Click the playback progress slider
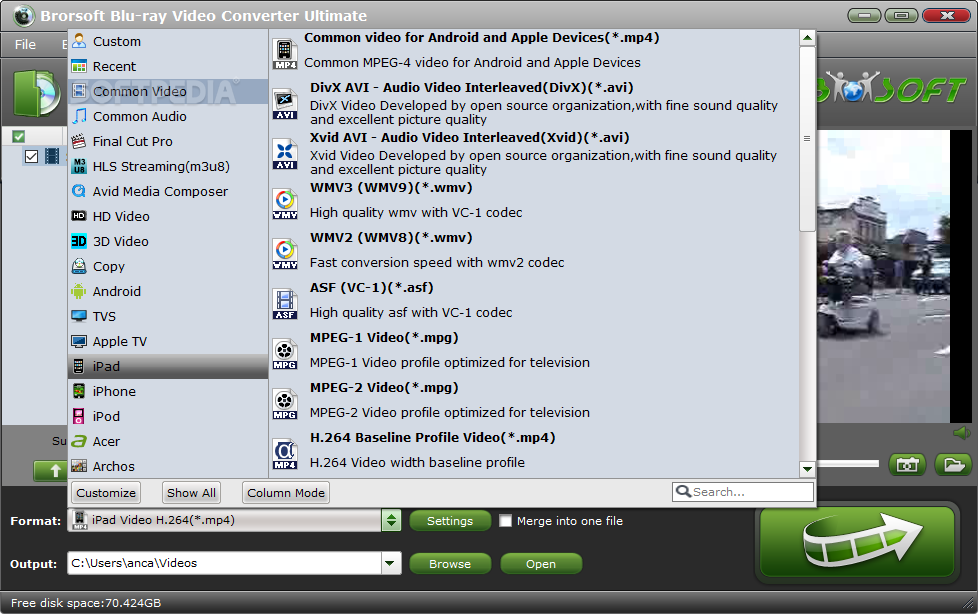Viewport: 978px width, 614px height. point(848,464)
